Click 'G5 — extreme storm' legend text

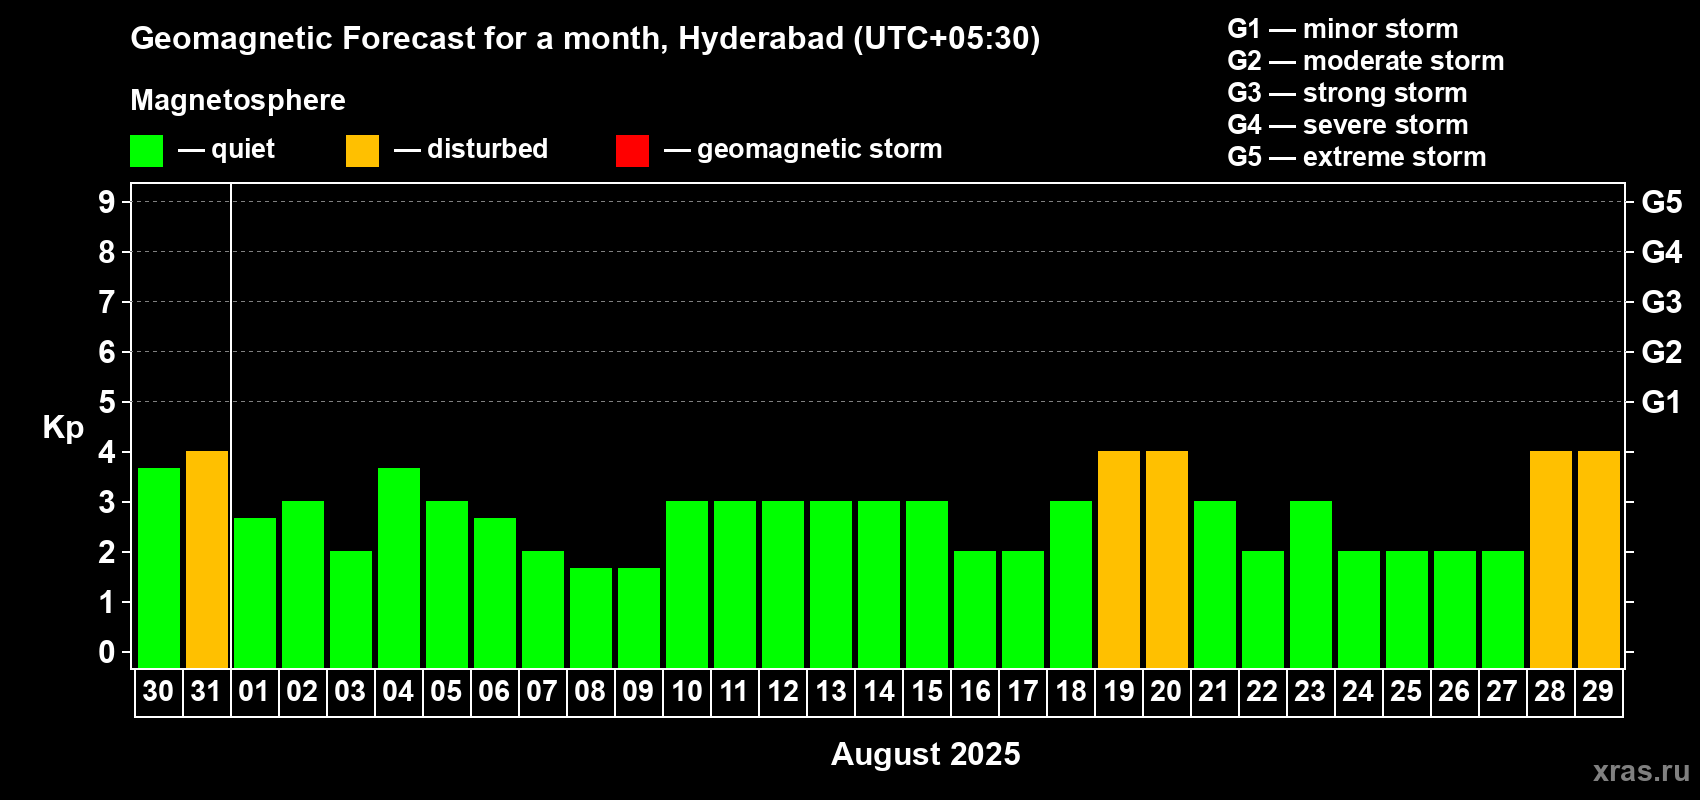[x=1357, y=157]
